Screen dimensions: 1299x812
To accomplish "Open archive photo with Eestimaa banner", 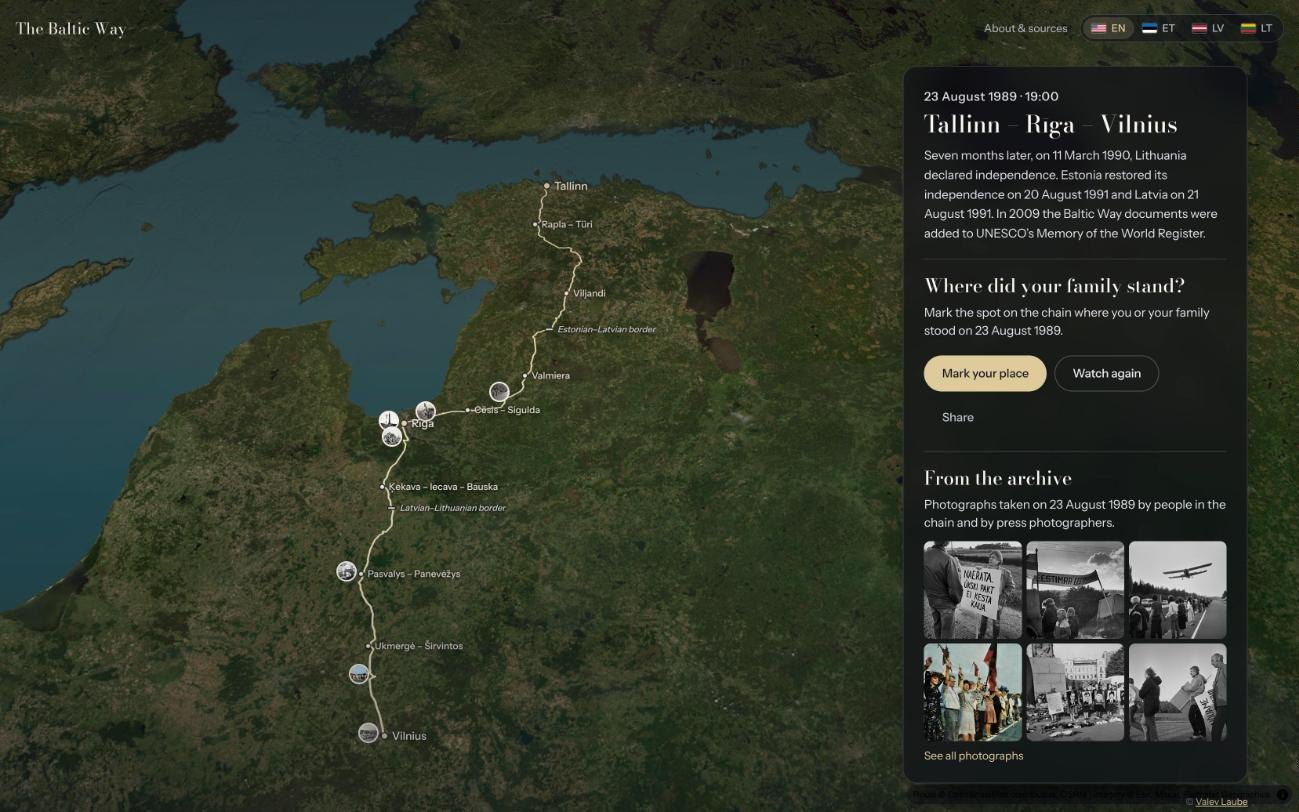I will 1075,590.
